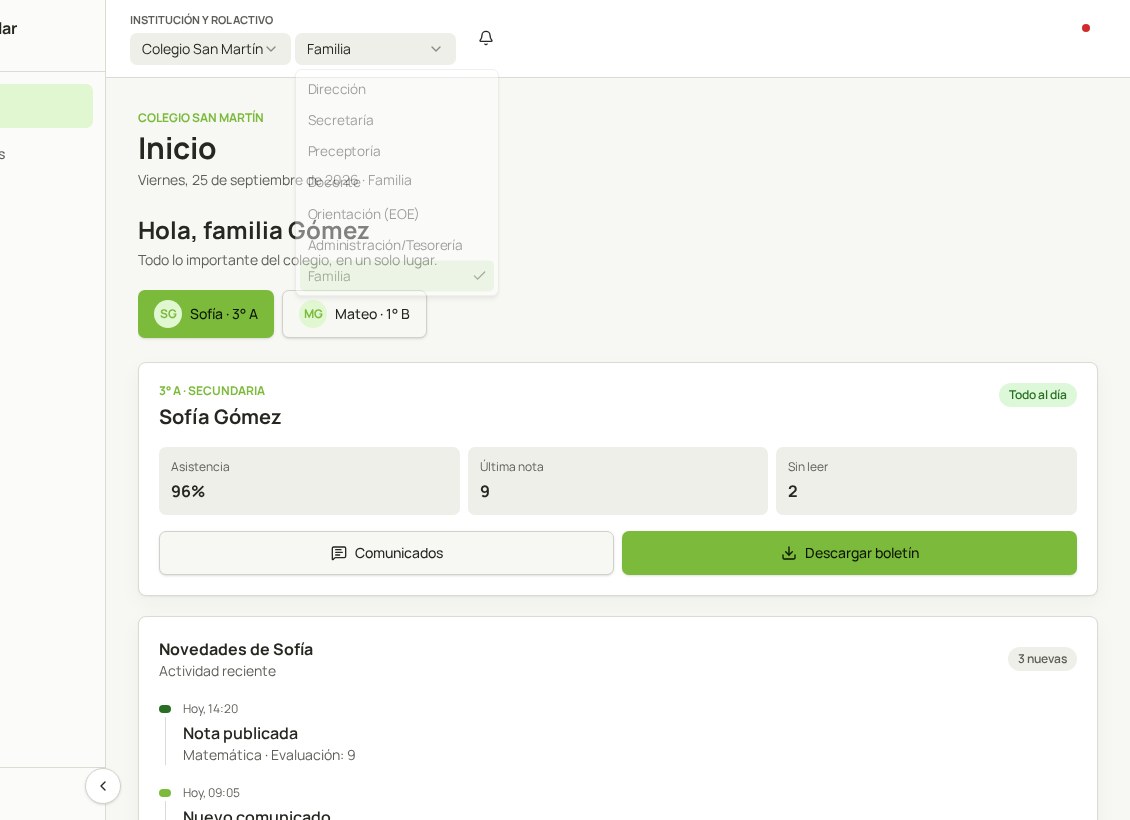The image size is (1130, 820).
Task: Click the Nuevo comunicado entry
Action: [257, 814]
